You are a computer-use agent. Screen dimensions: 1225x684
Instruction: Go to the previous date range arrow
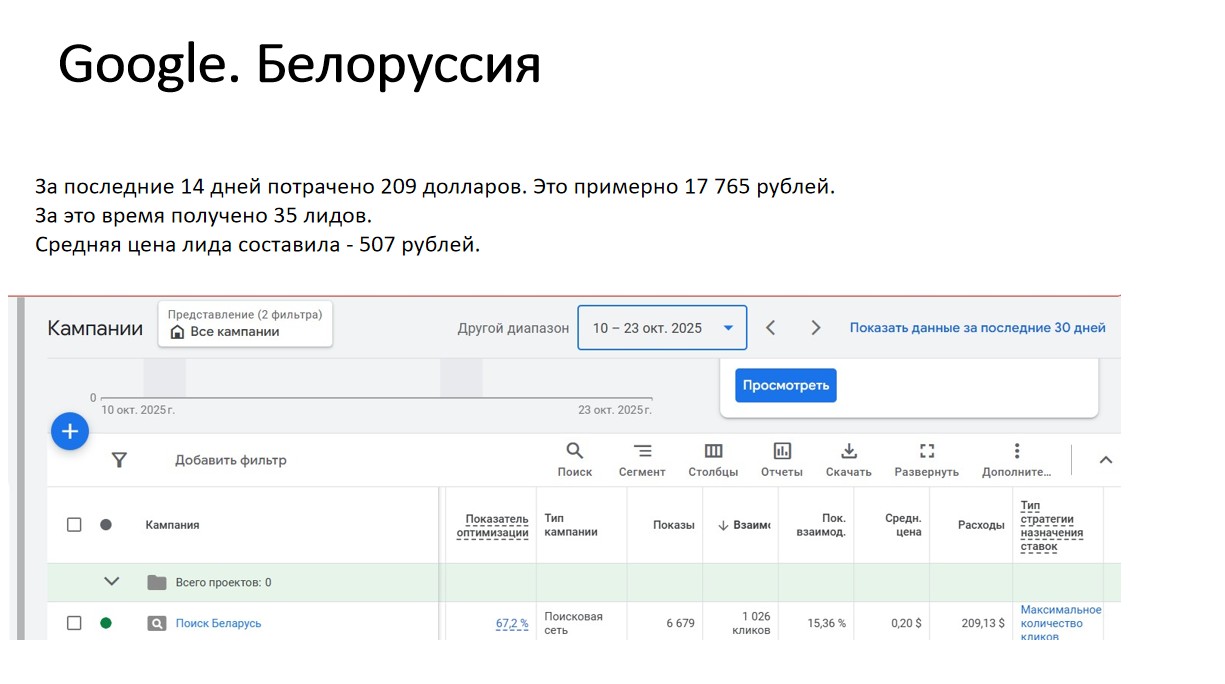coord(770,328)
